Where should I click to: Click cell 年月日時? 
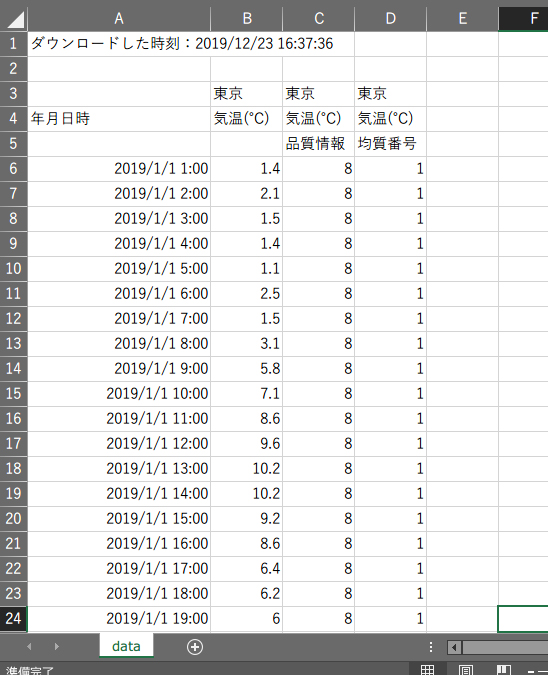(x=119, y=118)
